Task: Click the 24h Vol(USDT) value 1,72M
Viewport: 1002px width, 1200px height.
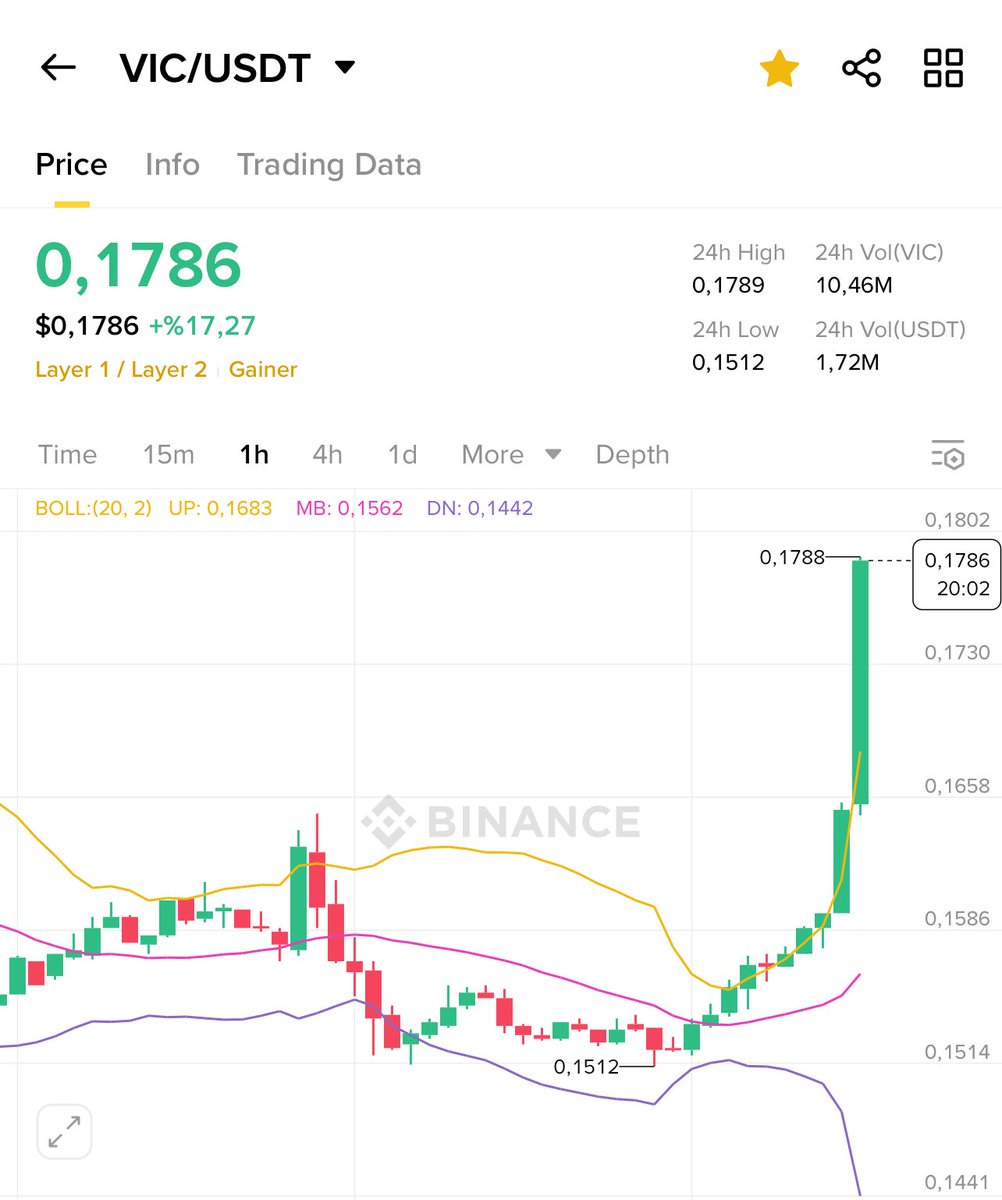Action: [848, 362]
